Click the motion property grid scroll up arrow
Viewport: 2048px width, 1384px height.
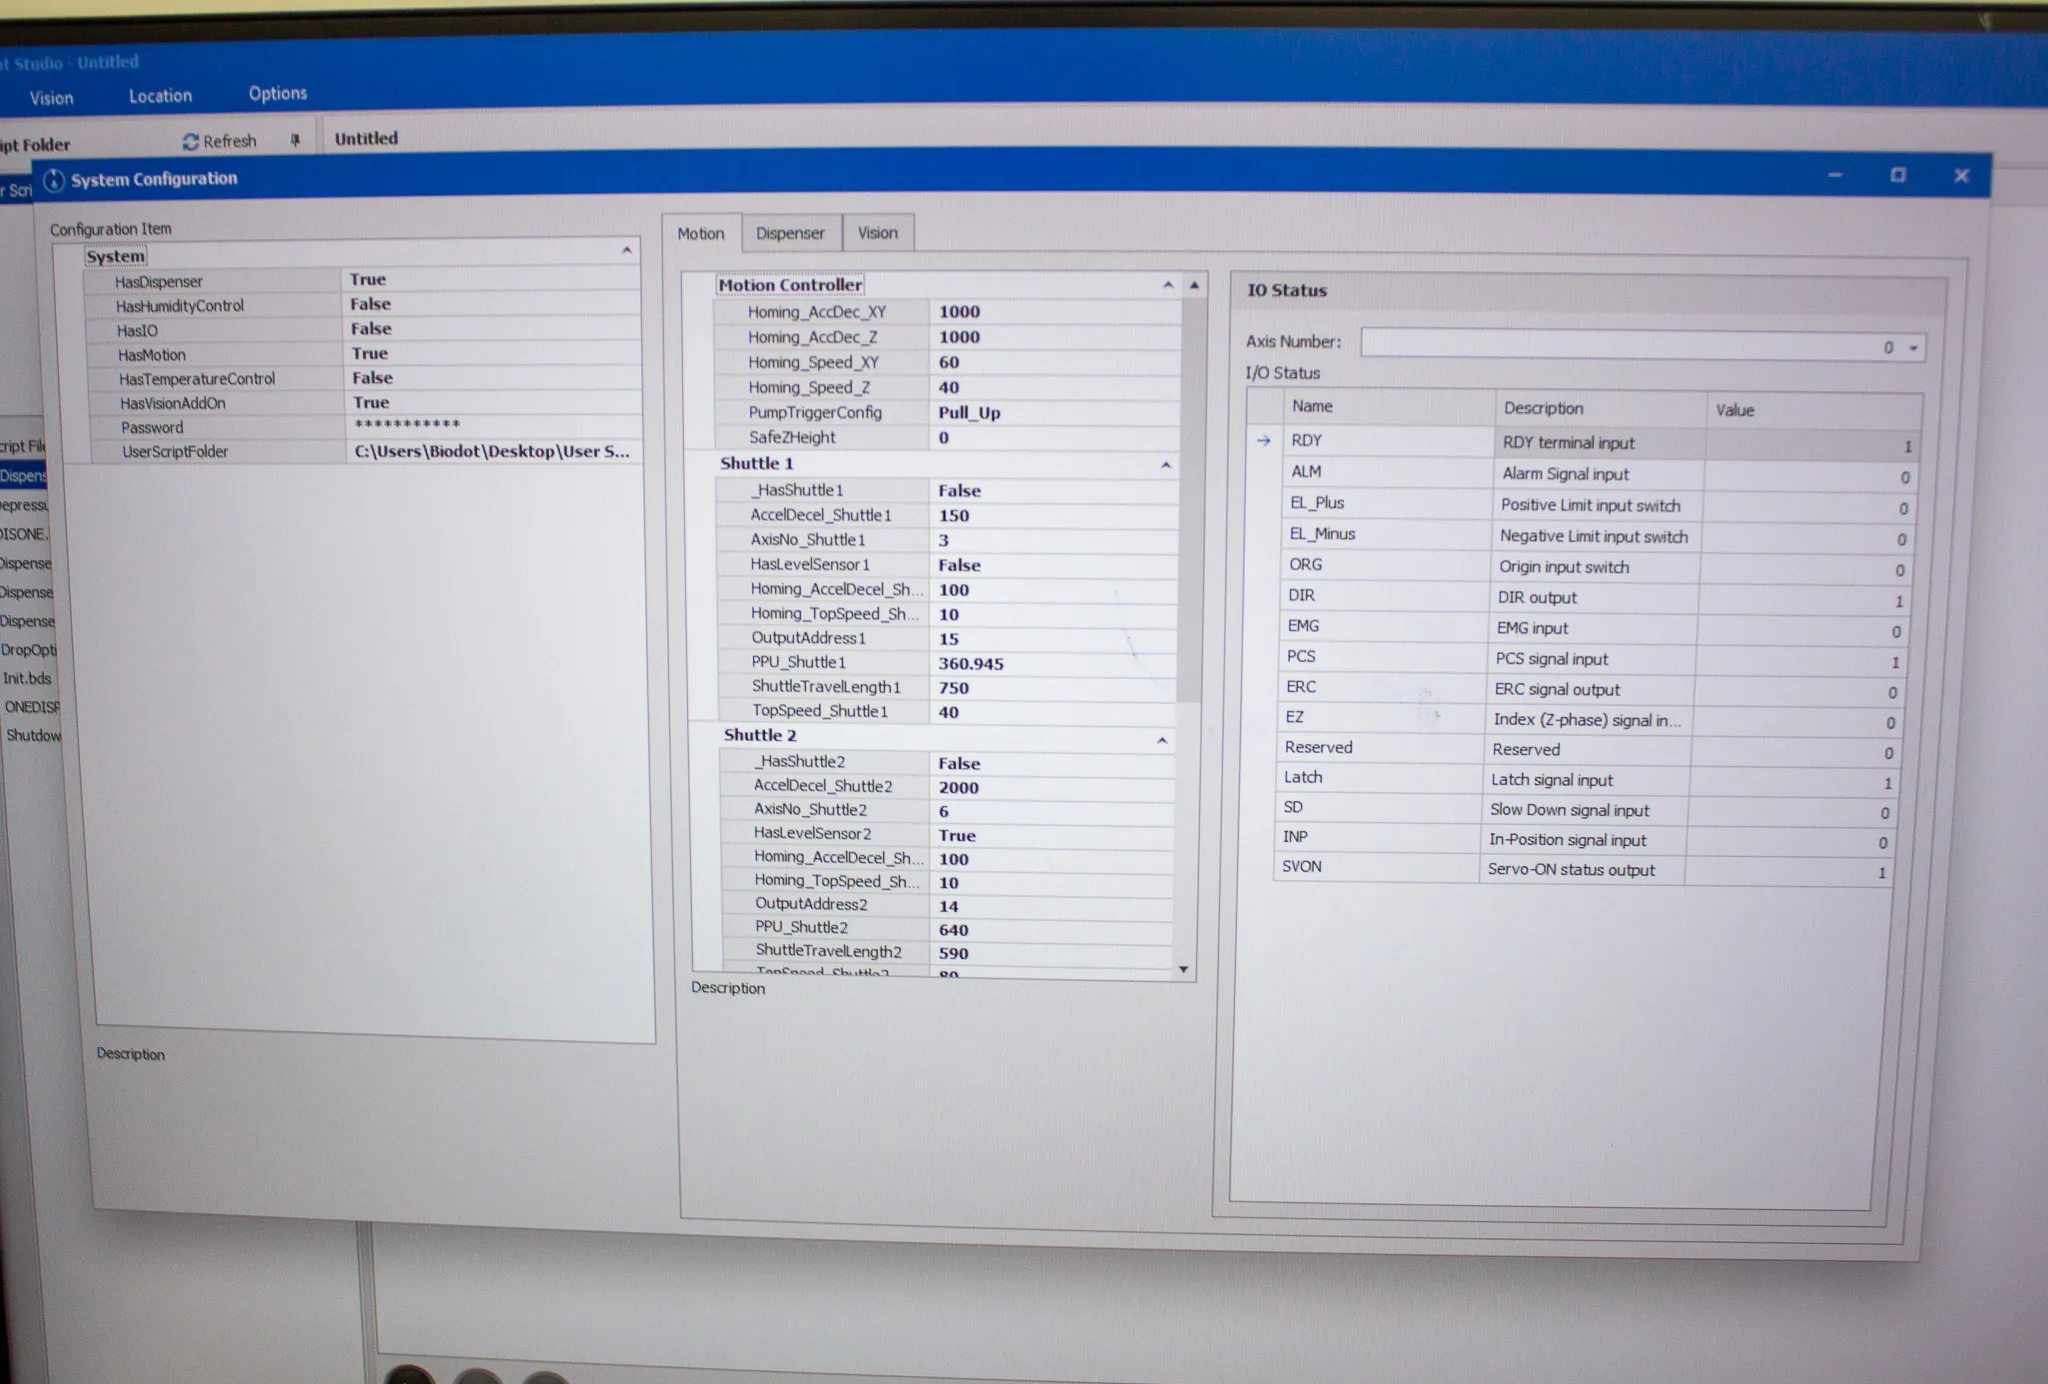1194,285
